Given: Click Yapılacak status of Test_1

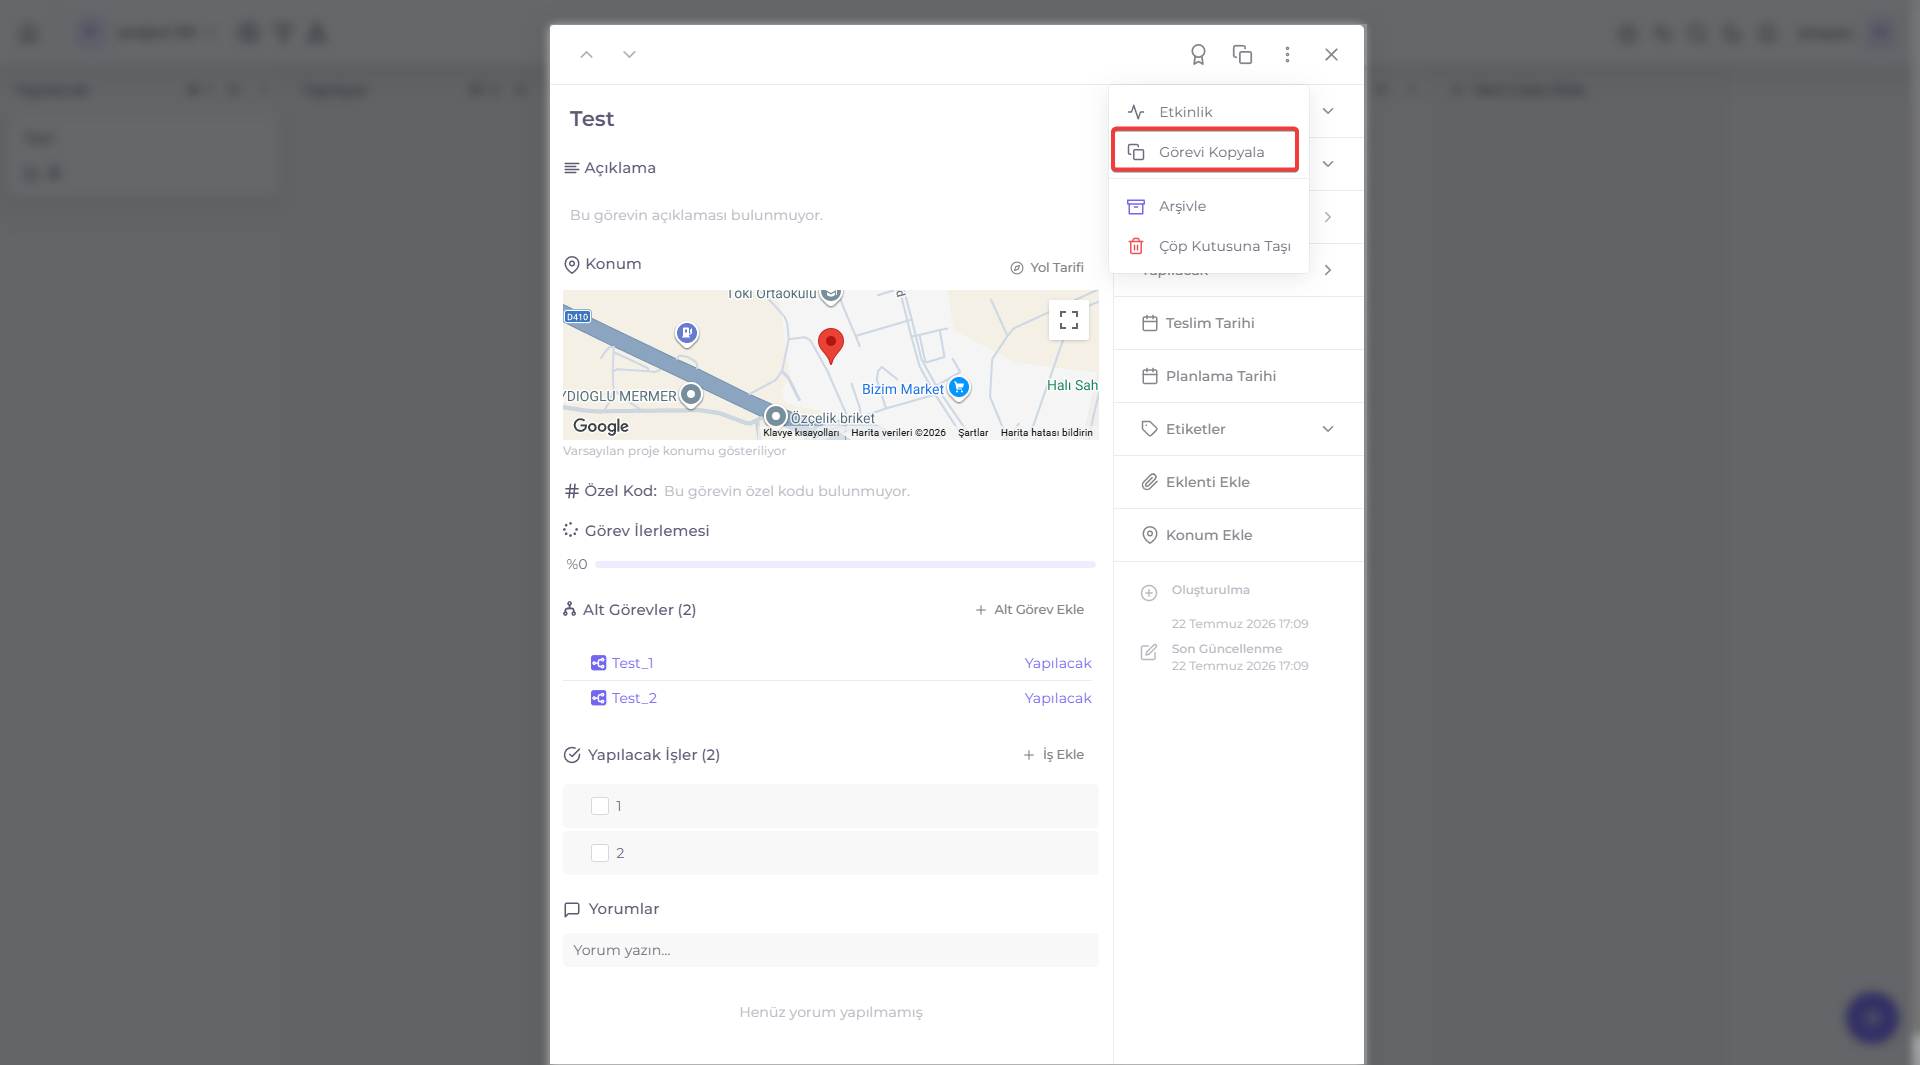Looking at the screenshot, I should (x=1057, y=663).
